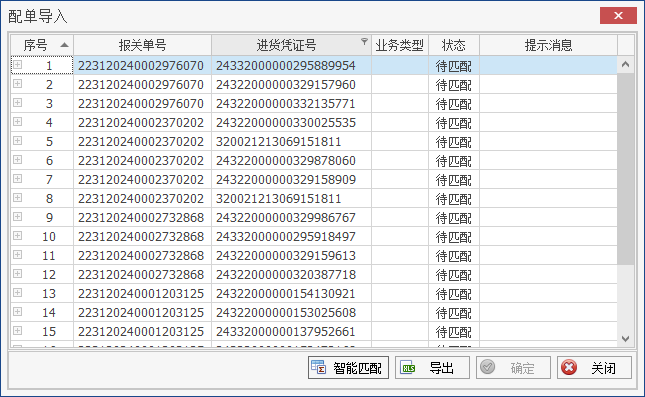Select voucher cell 24322000000330025535

click(291, 123)
